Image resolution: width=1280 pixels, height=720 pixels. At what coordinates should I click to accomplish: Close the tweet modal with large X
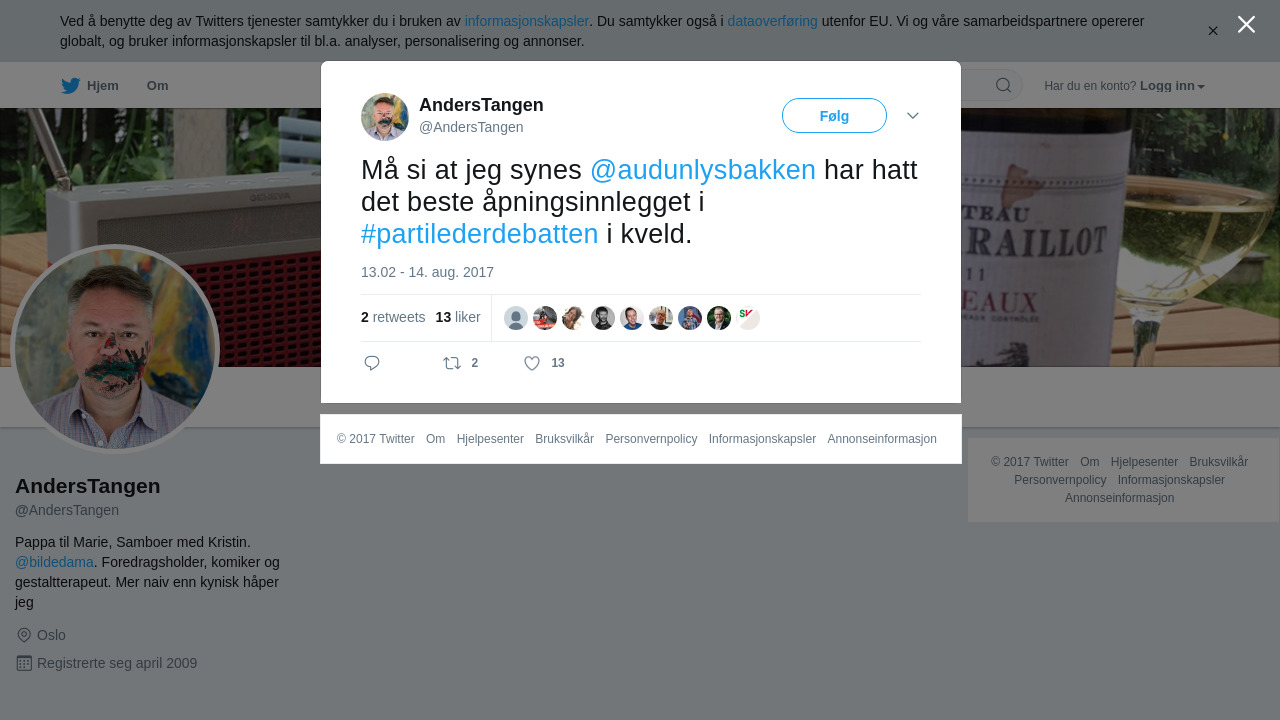(x=1246, y=24)
